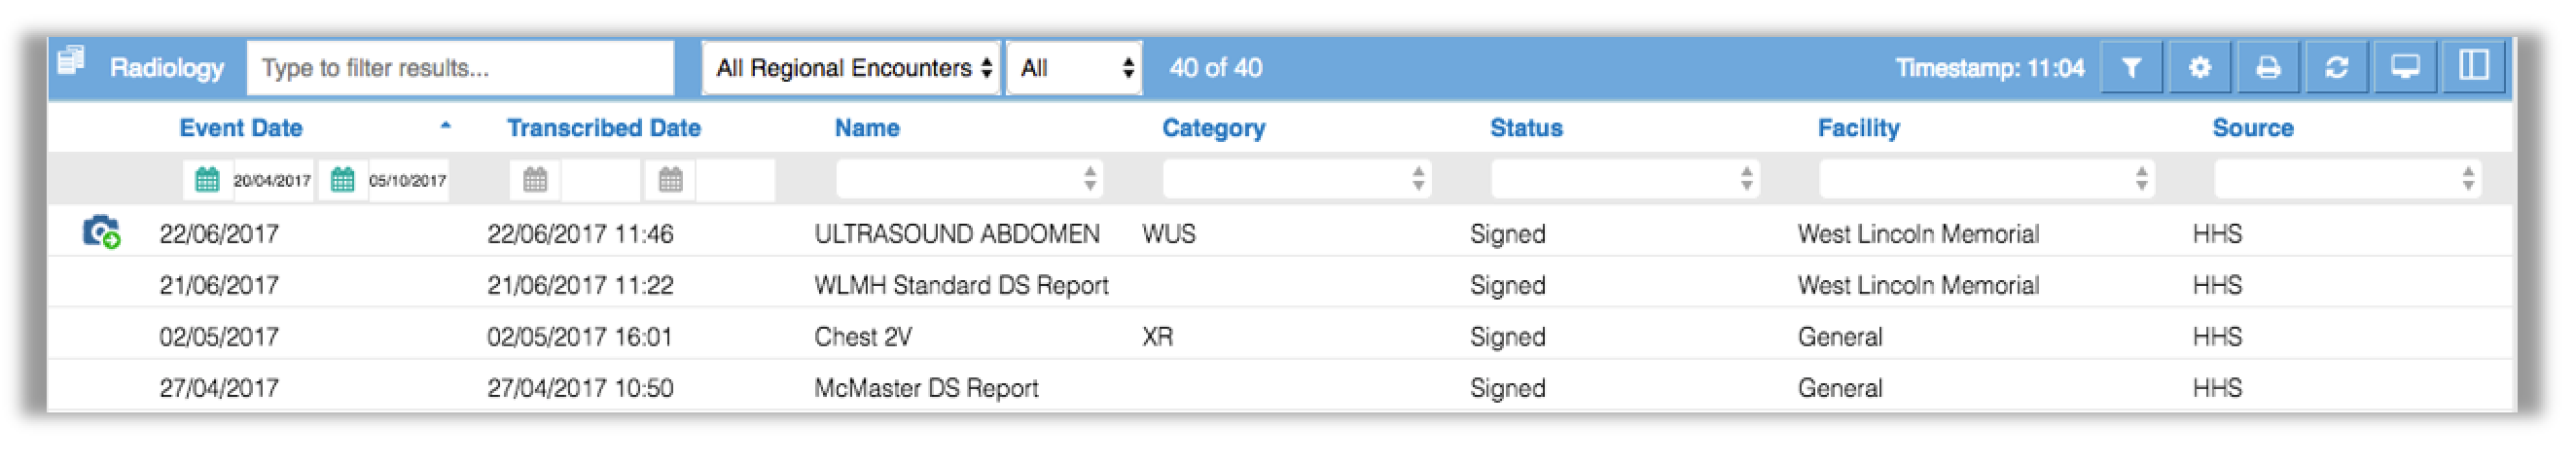Open the Name column filter dropdown
Image resolution: width=2576 pixels, height=463 pixels.
(969, 179)
